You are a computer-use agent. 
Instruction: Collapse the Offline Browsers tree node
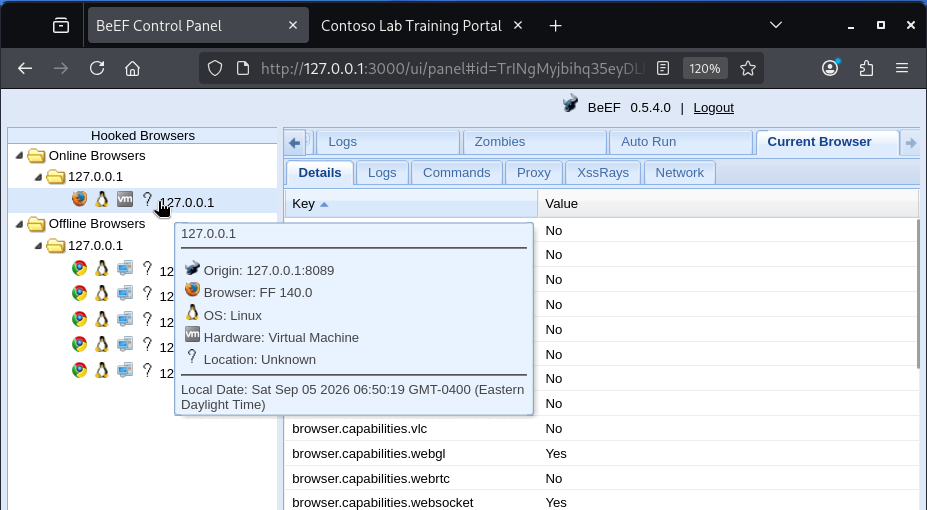pos(19,223)
